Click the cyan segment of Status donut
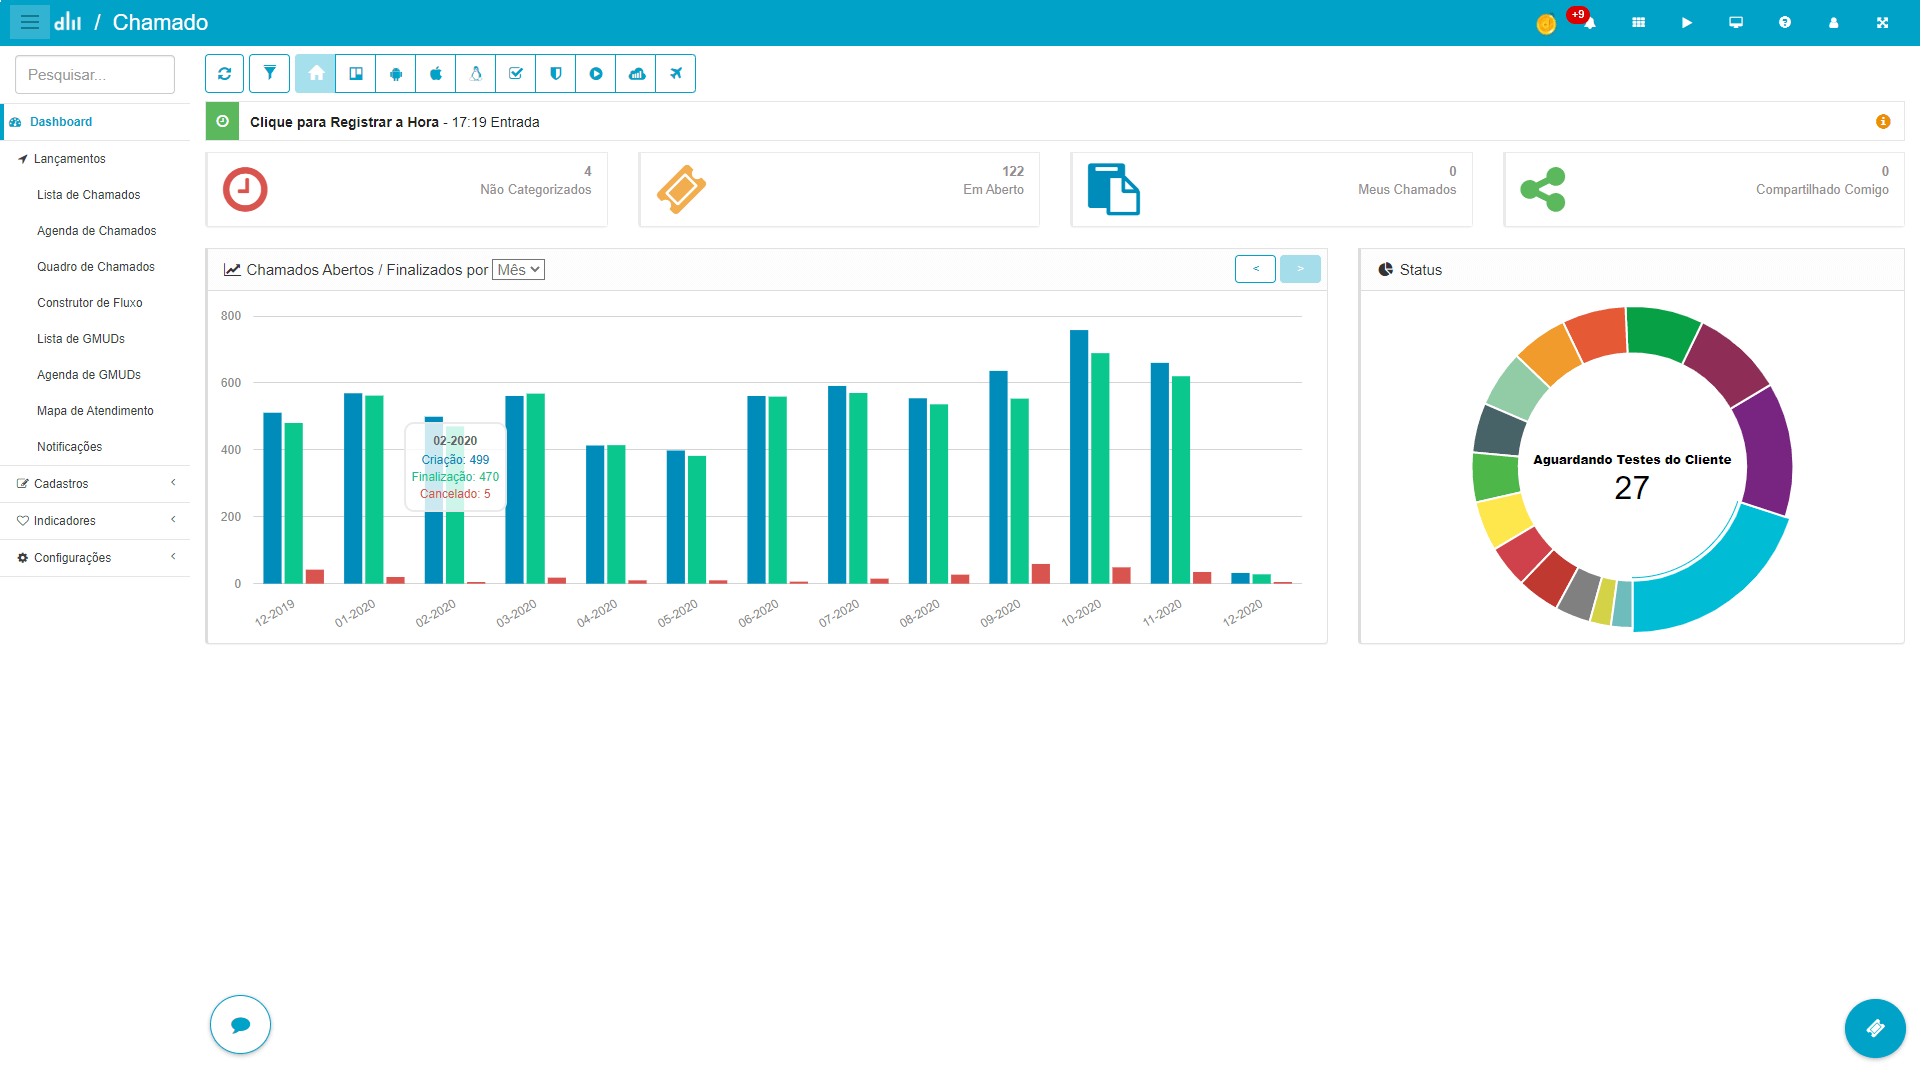 1720,580
